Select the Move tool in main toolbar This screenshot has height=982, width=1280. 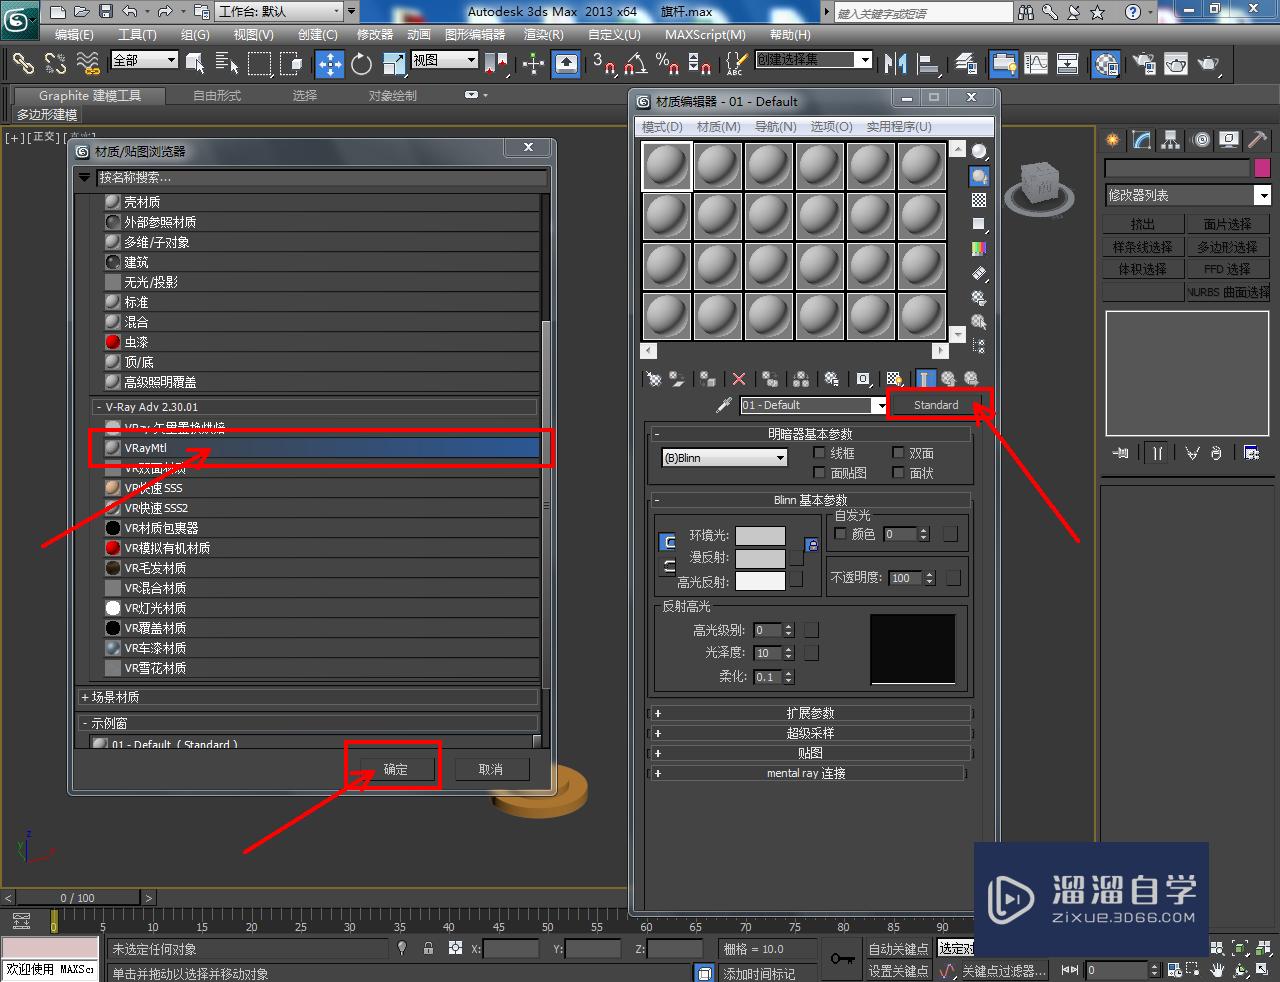pyautogui.click(x=329, y=64)
